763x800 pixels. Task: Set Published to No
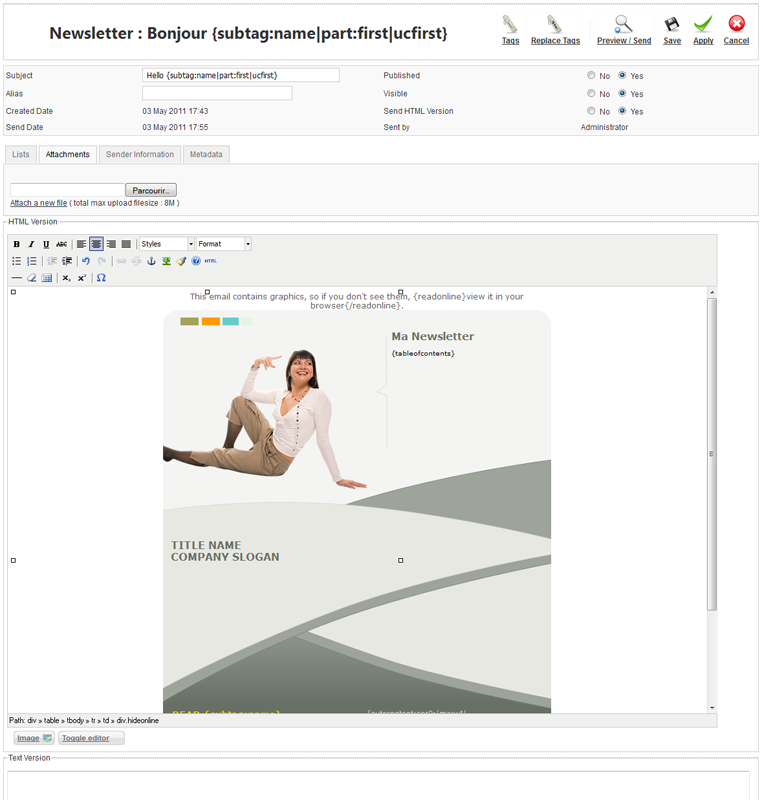click(592, 76)
